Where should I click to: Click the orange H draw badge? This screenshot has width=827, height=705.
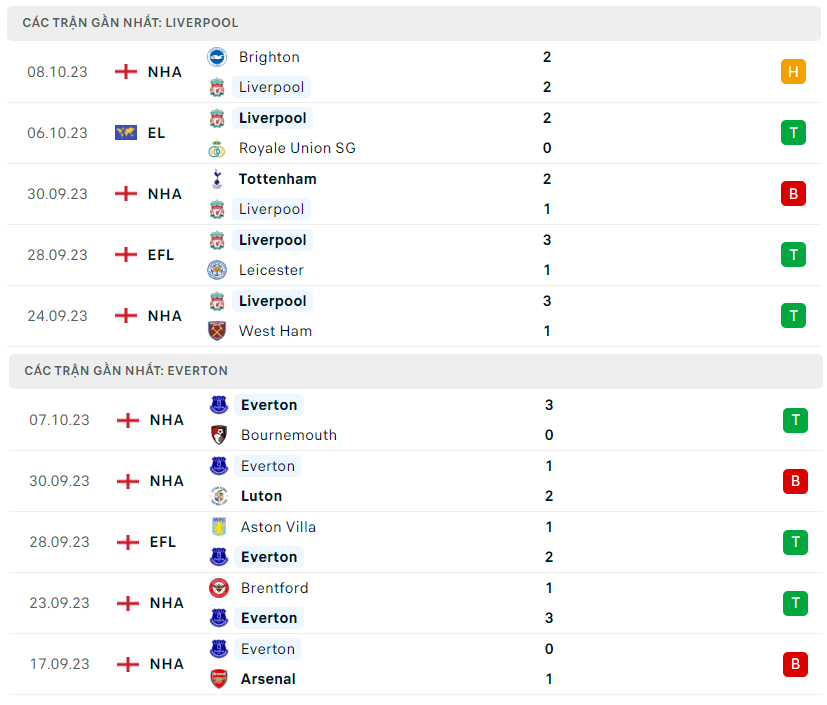pyautogui.click(x=793, y=72)
